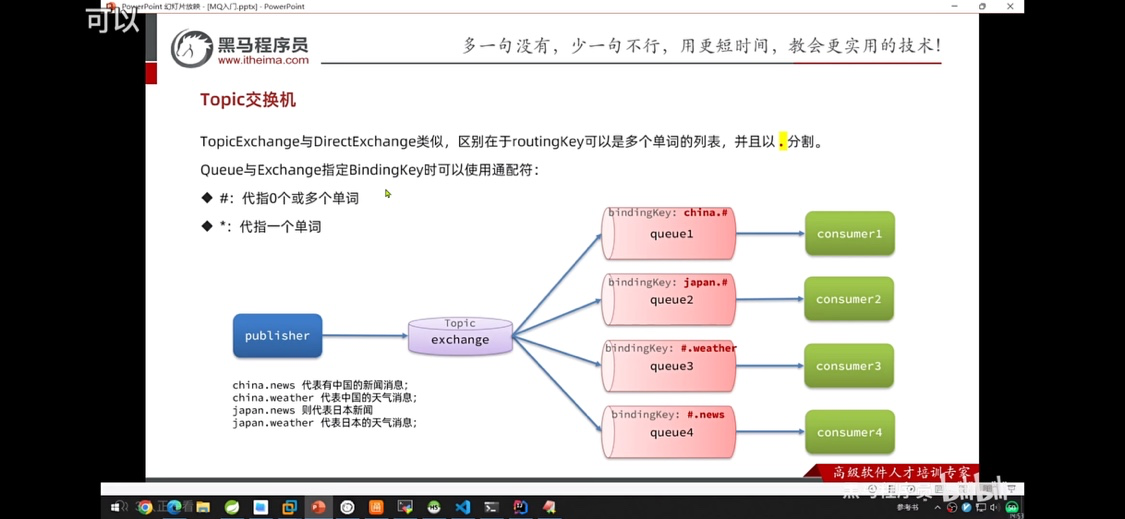Launch Visual Studio Code from the taskbar

[x=463, y=507]
